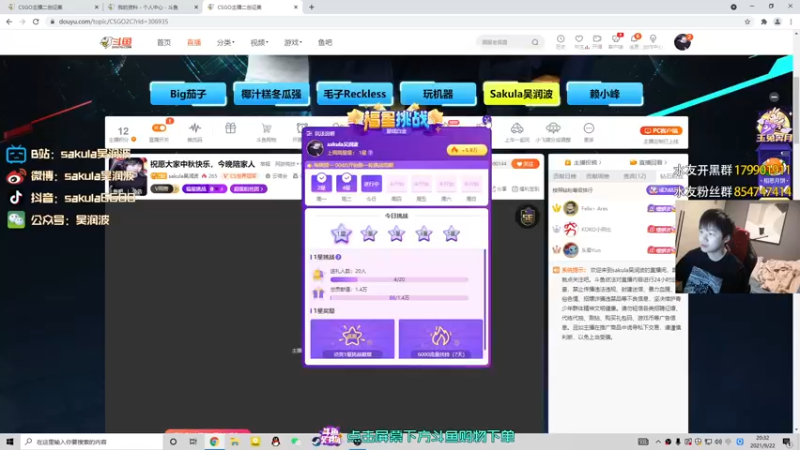Open the super fan group badge
This screenshot has width=800, height=450.
pos(248,189)
